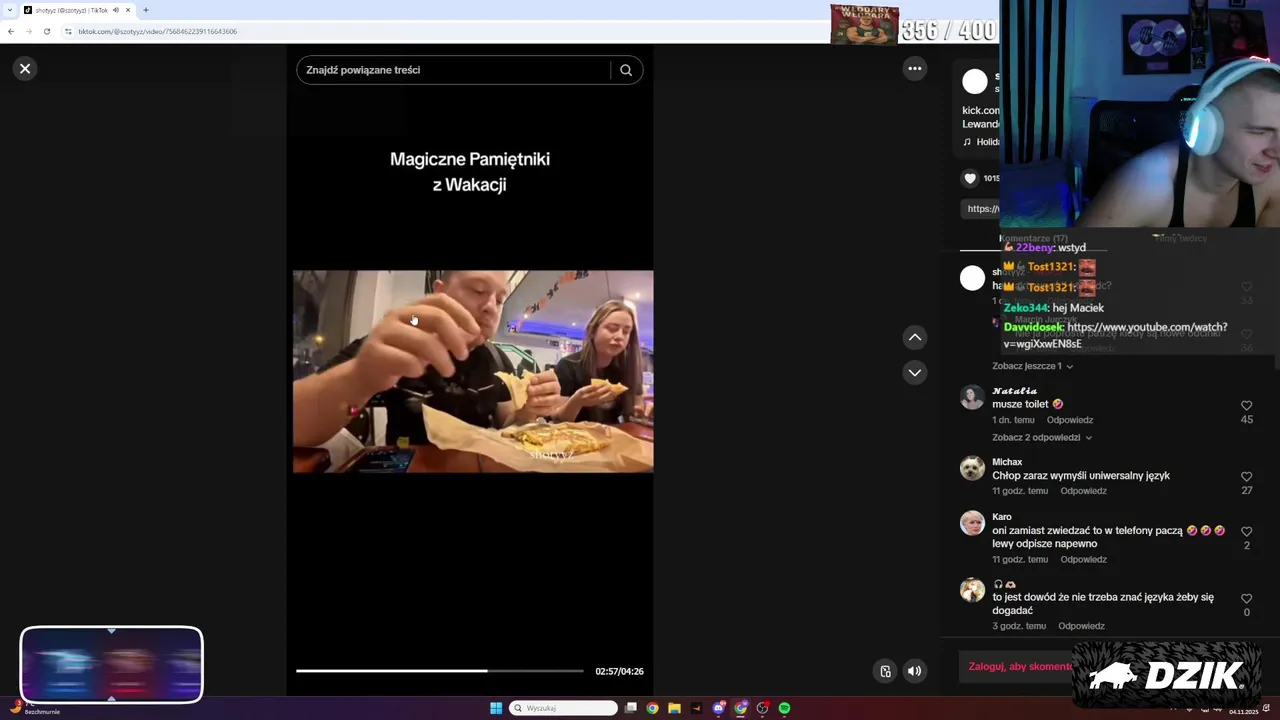
Task: Click the copy-link https field
Action: [x=982, y=208]
